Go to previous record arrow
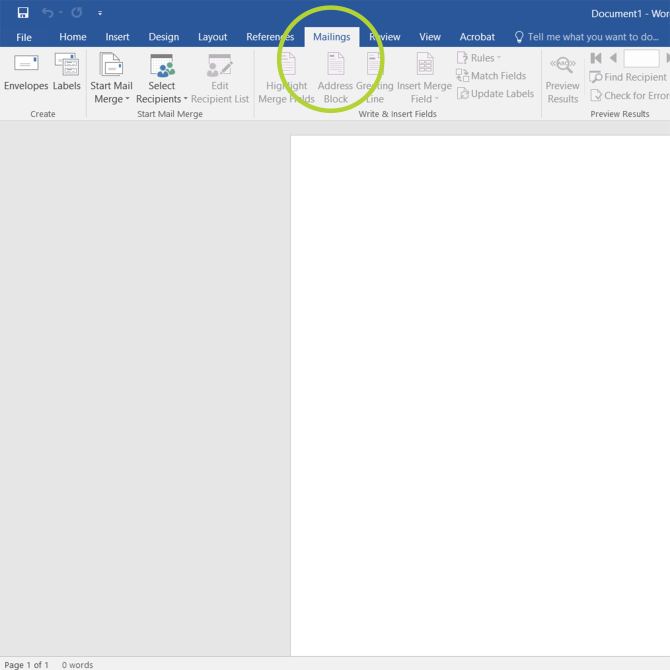The height and width of the screenshot is (670, 670). coord(613,58)
